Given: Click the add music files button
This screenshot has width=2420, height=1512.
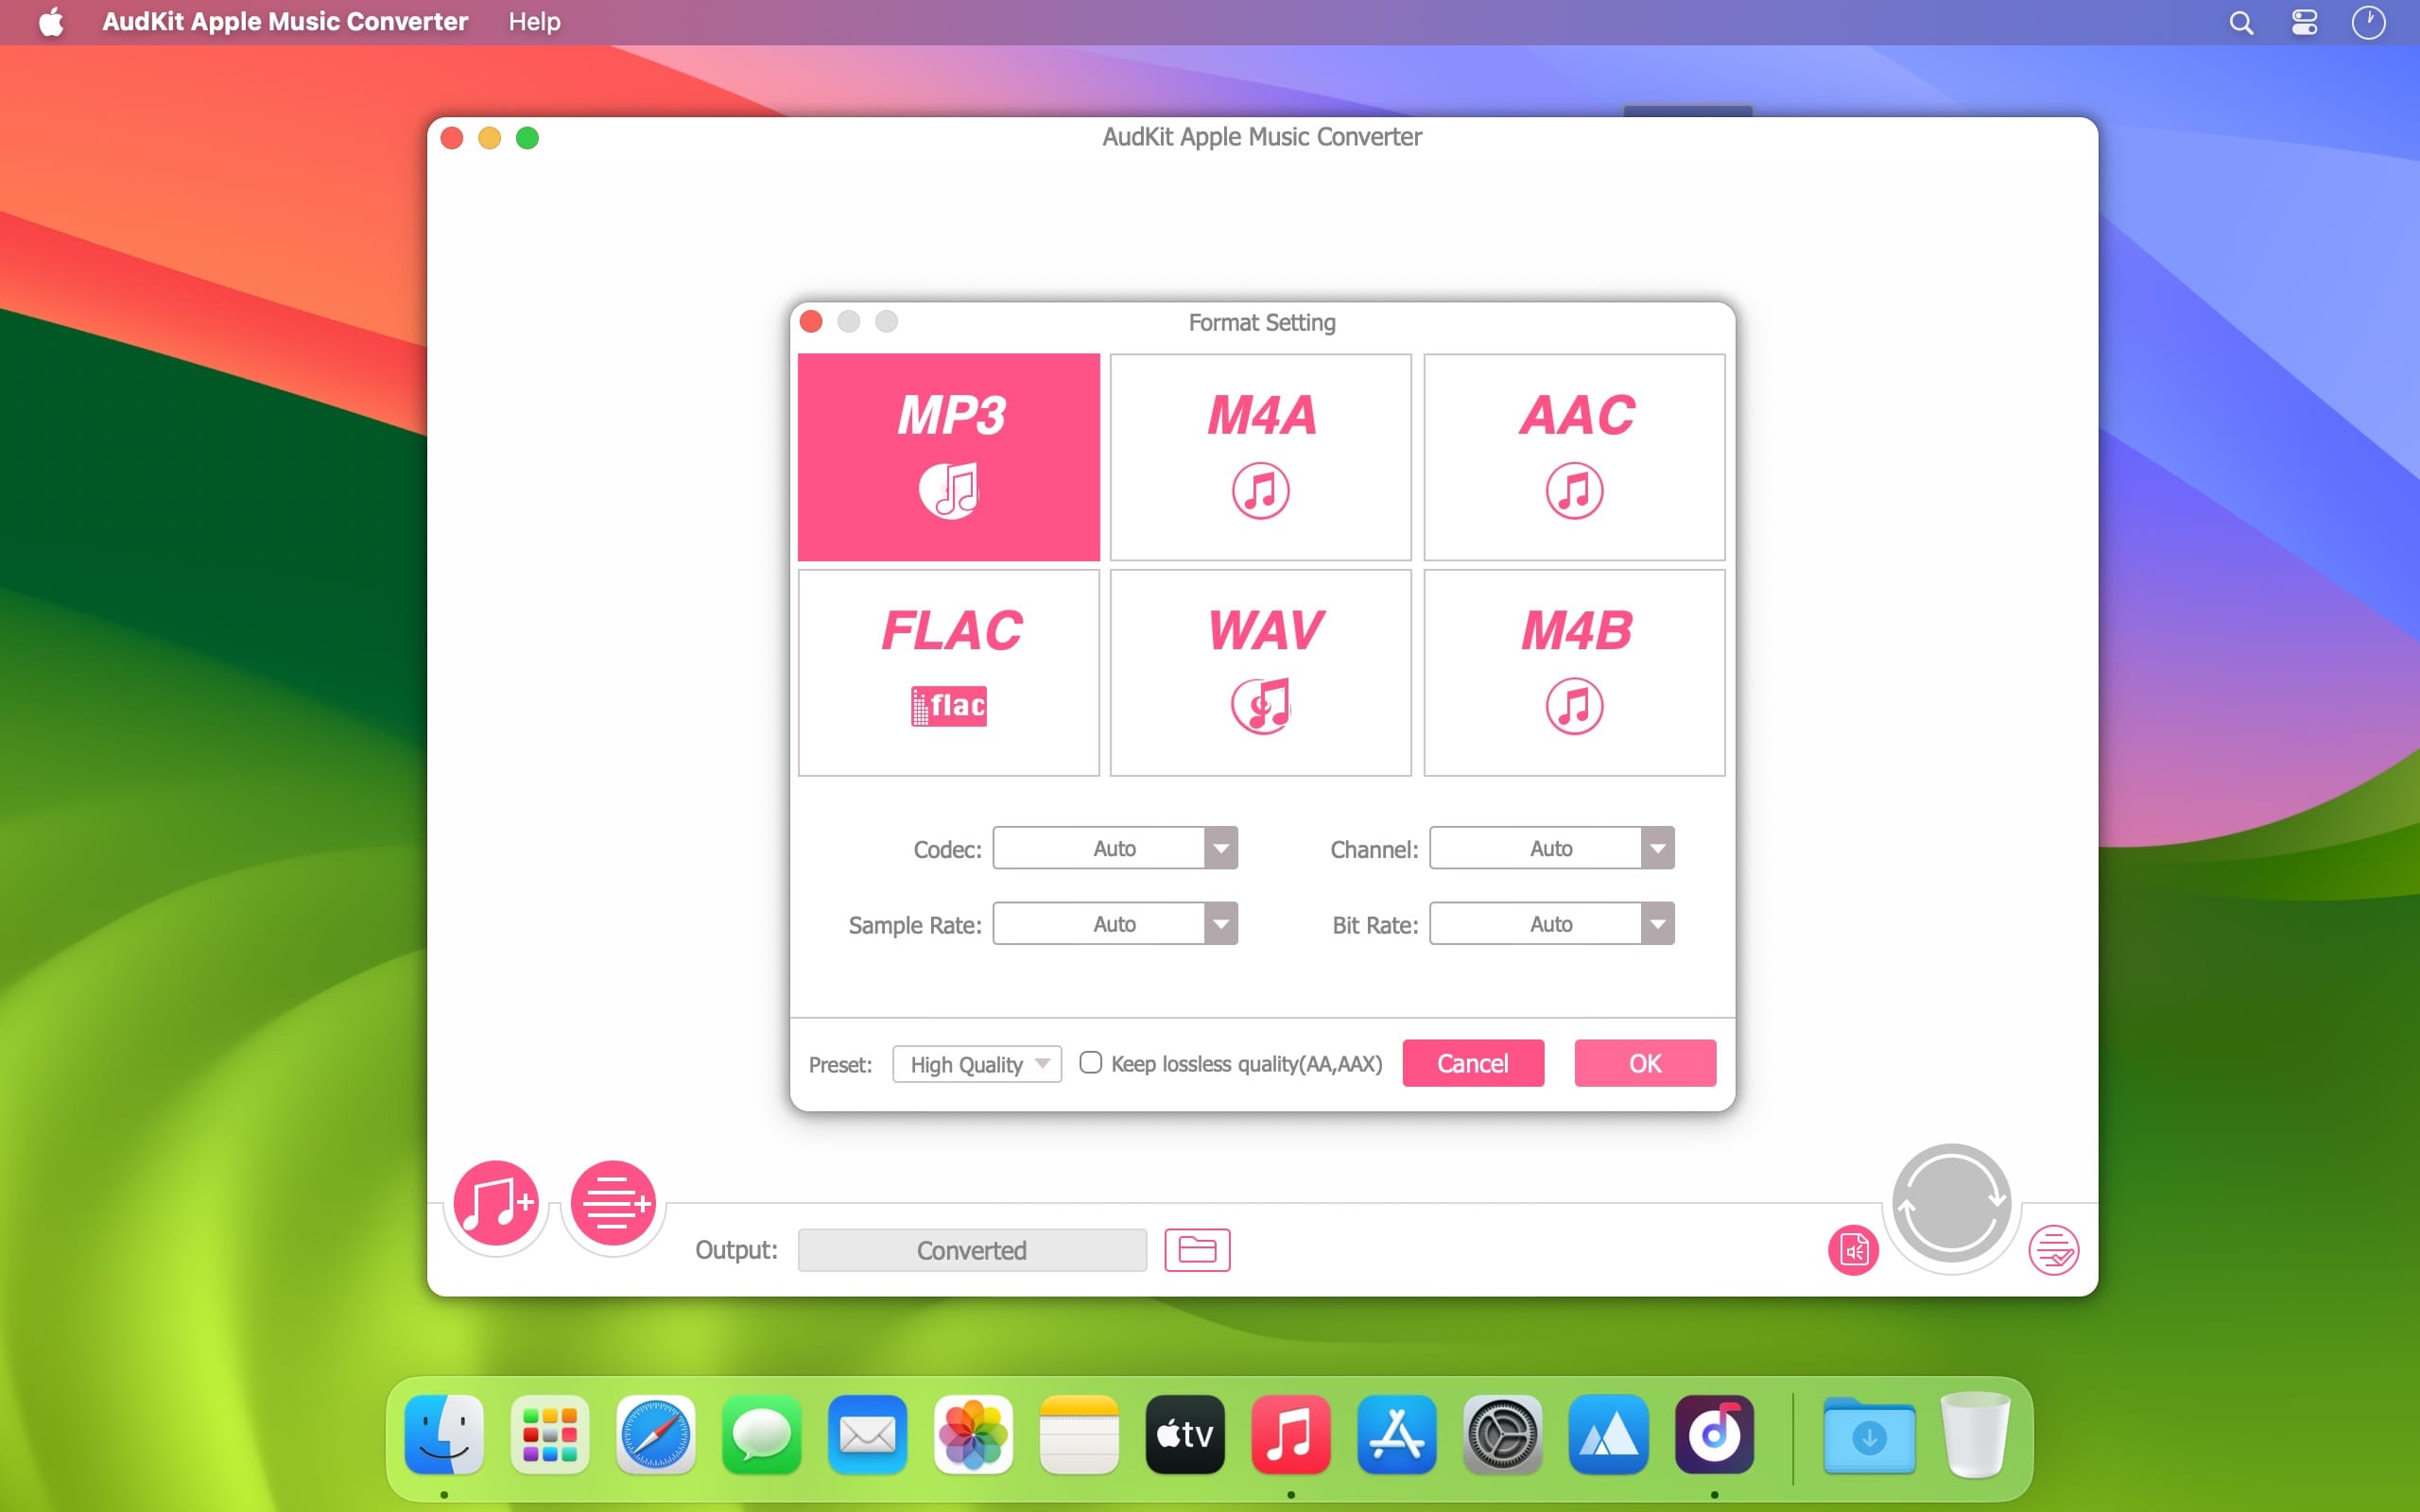Looking at the screenshot, I should pos(496,1203).
